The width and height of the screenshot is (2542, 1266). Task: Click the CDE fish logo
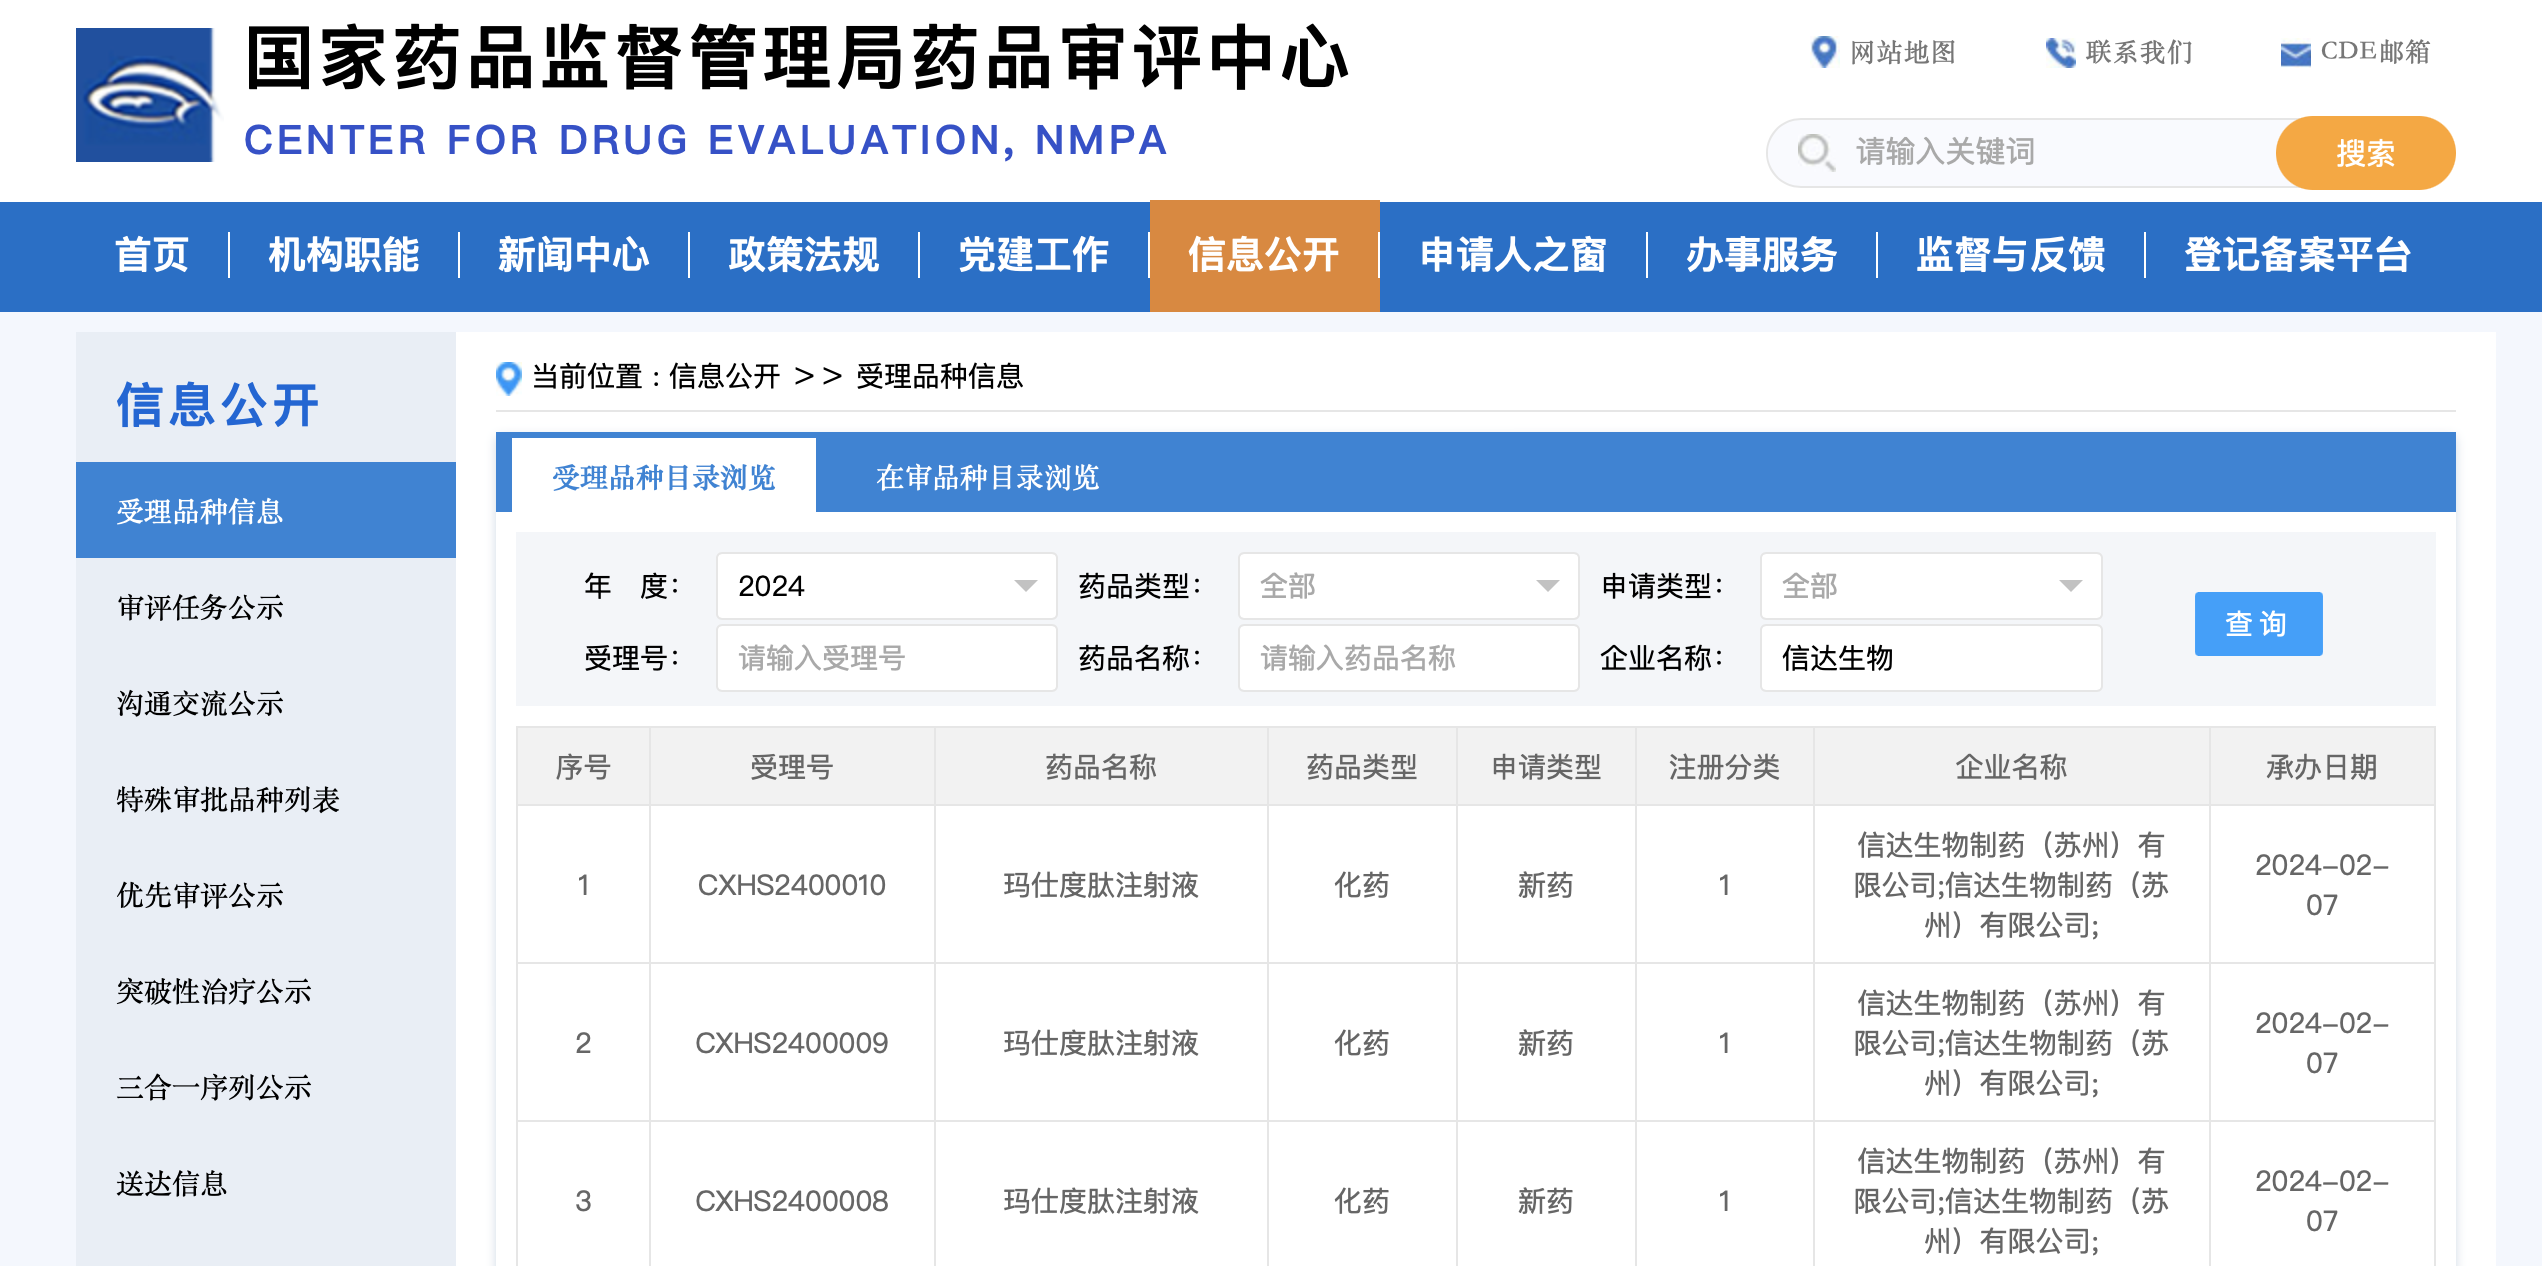[x=144, y=93]
